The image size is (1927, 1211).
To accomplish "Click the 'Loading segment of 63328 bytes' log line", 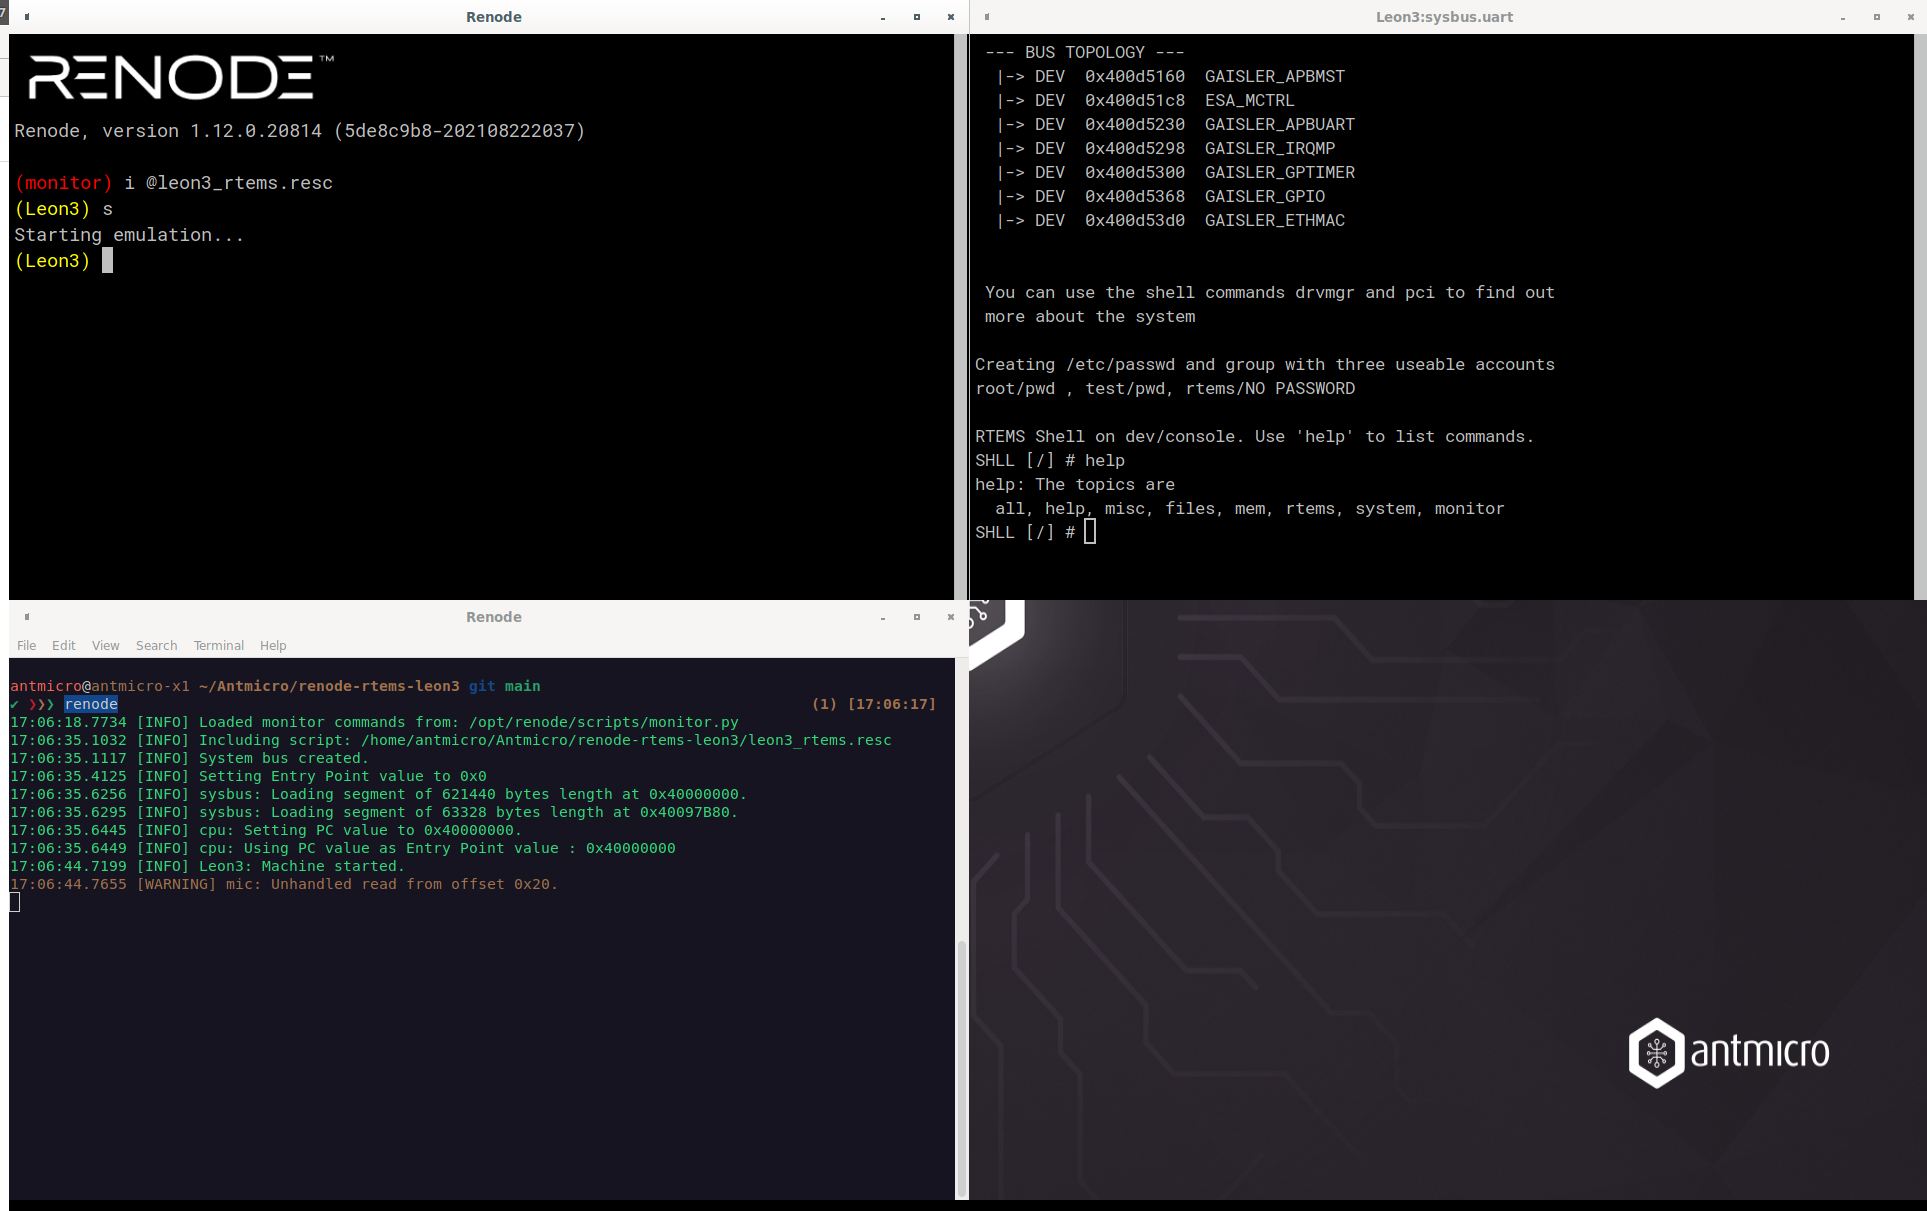I will [374, 812].
